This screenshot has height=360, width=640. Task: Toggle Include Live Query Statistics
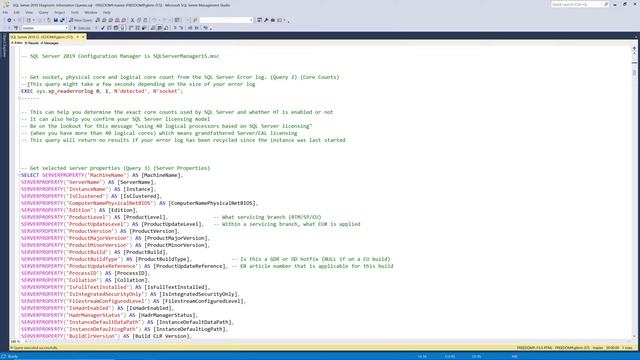point(138,28)
